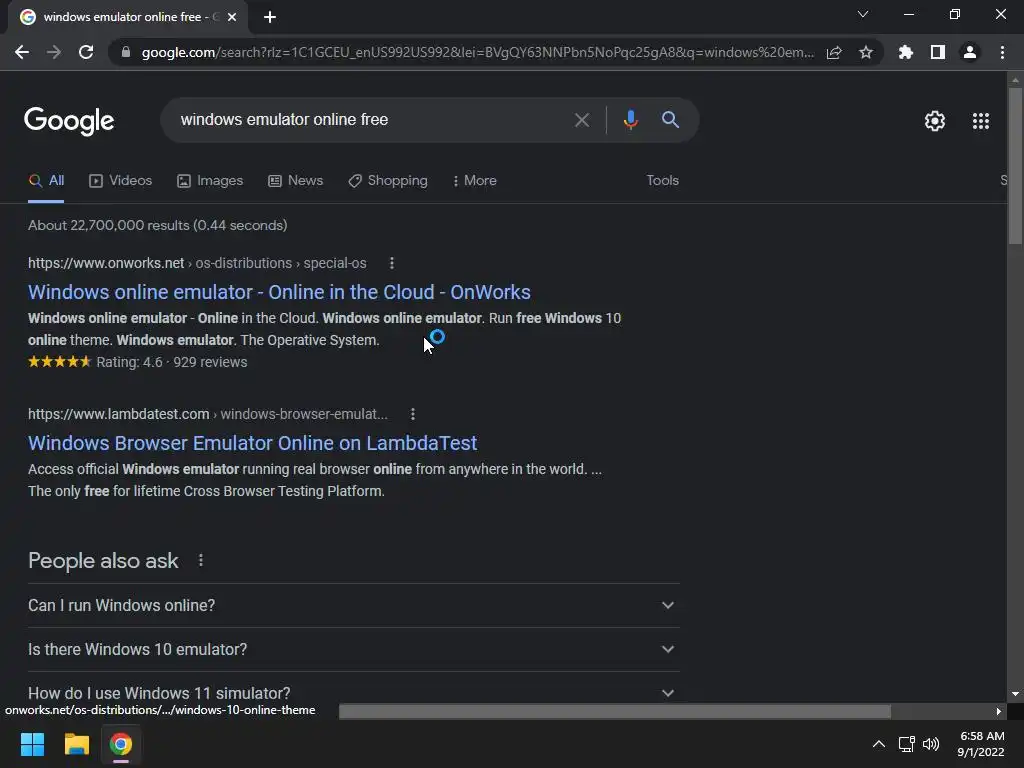Screen dimensions: 1024x768
Task: Open the OnWorks Windows online emulator link
Action: click(279, 292)
